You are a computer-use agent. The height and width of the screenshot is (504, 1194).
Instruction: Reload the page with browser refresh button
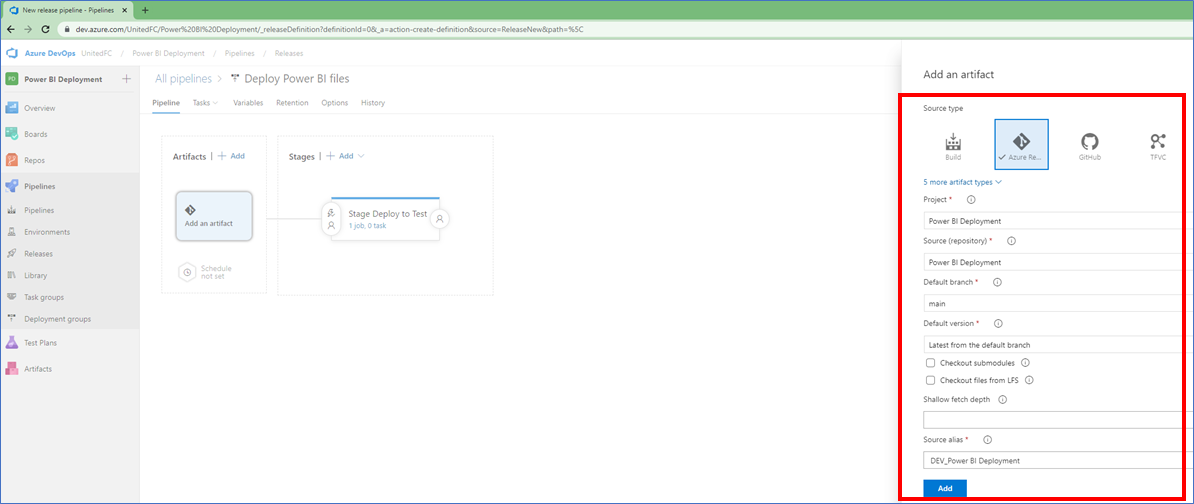[x=45, y=29]
